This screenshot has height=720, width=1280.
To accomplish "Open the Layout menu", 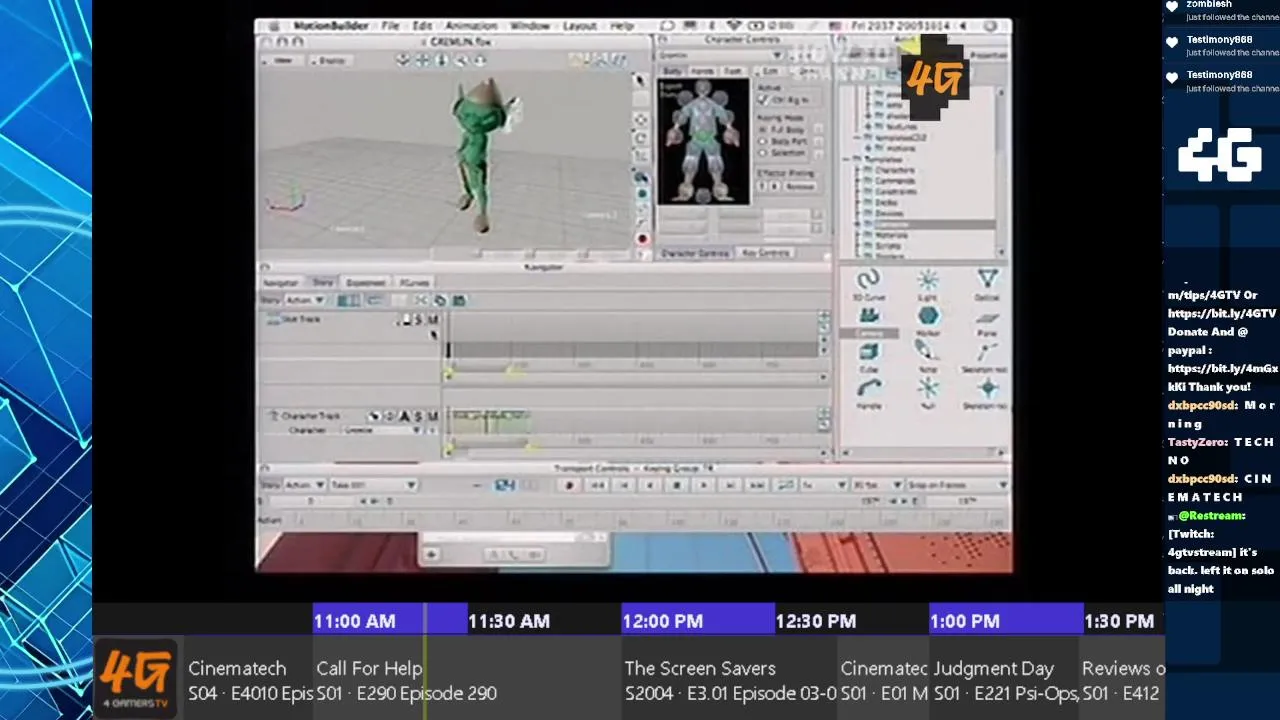I will point(579,26).
